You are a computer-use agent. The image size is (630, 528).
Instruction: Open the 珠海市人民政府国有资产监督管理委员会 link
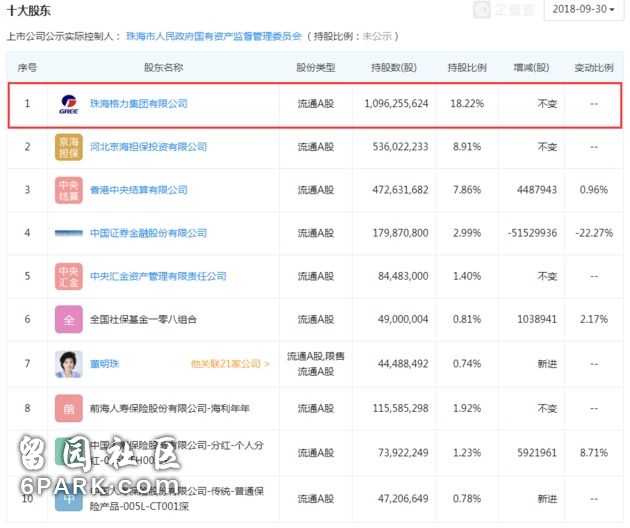point(214,36)
